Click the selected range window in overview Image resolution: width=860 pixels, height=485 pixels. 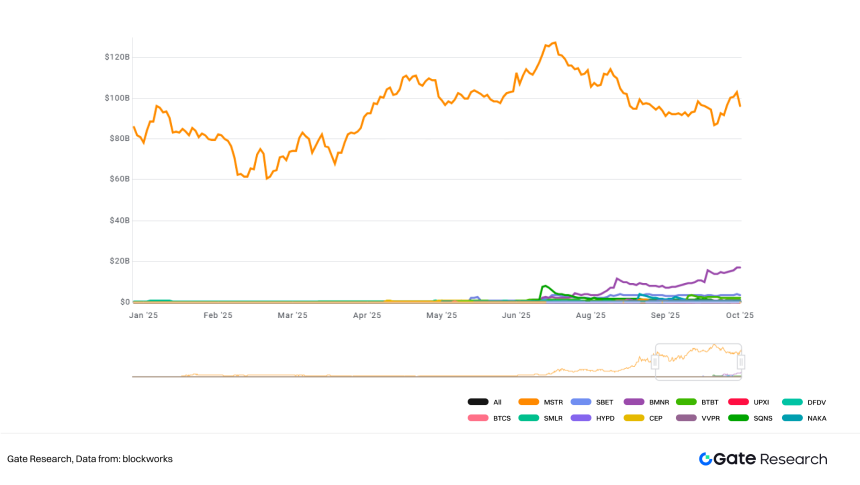pyautogui.click(x=698, y=362)
